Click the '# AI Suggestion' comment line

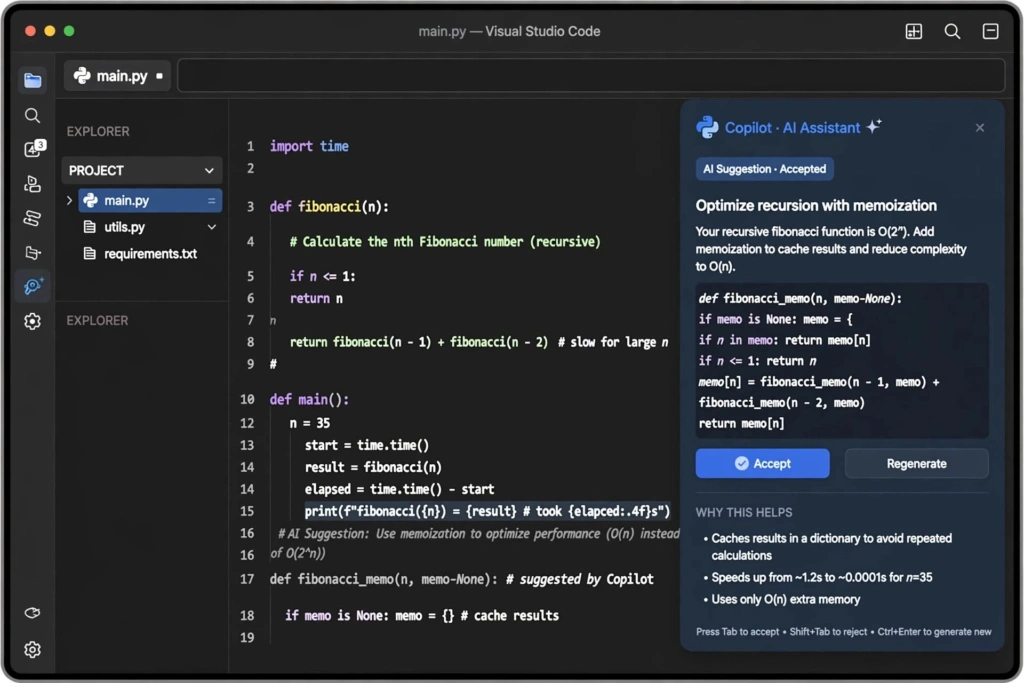coord(479,534)
